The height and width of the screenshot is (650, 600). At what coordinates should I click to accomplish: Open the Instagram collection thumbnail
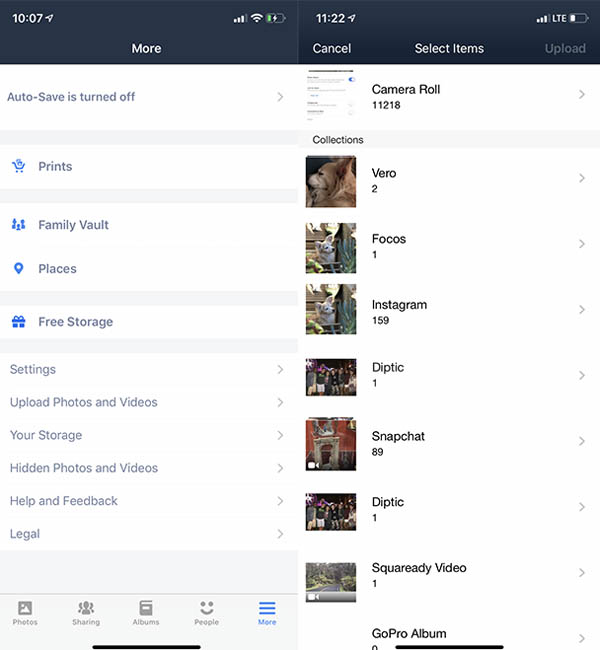tap(330, 309)
